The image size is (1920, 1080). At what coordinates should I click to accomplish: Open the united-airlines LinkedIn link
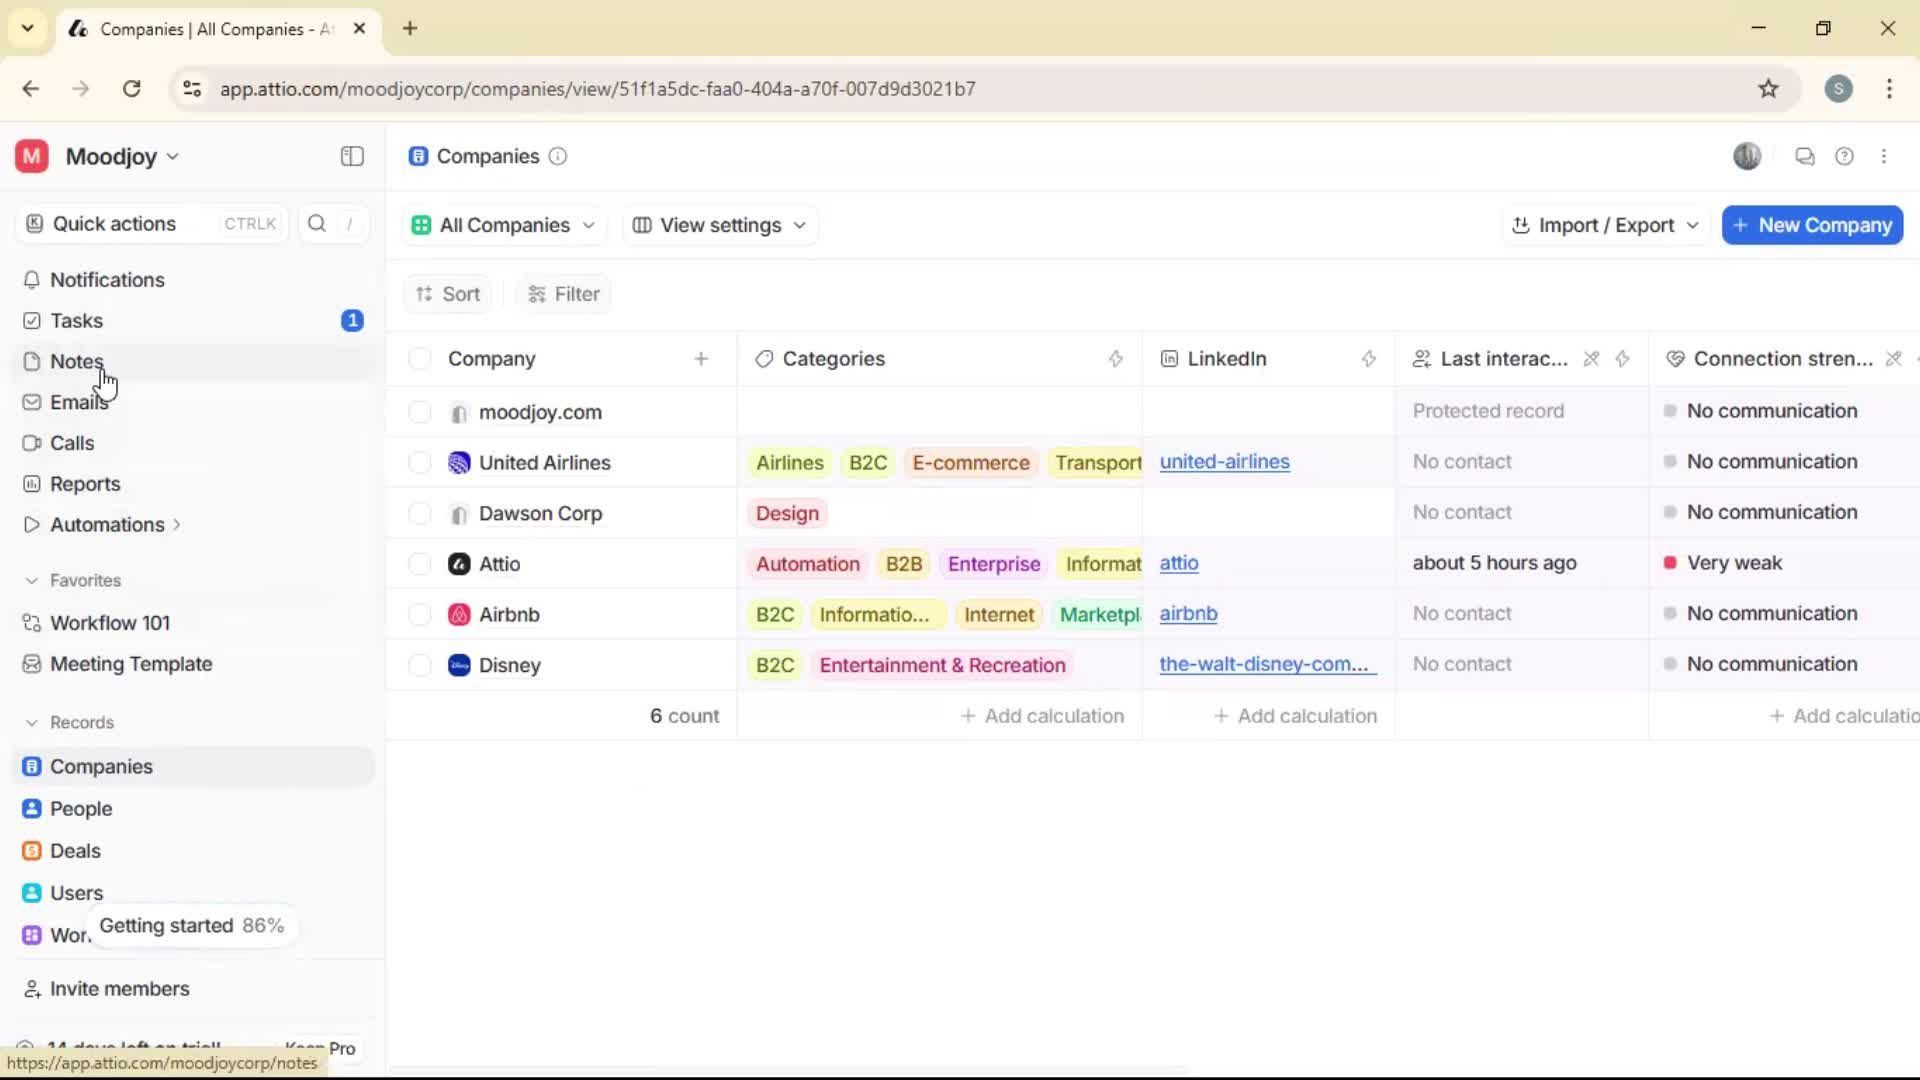(x=1224, y=462)
